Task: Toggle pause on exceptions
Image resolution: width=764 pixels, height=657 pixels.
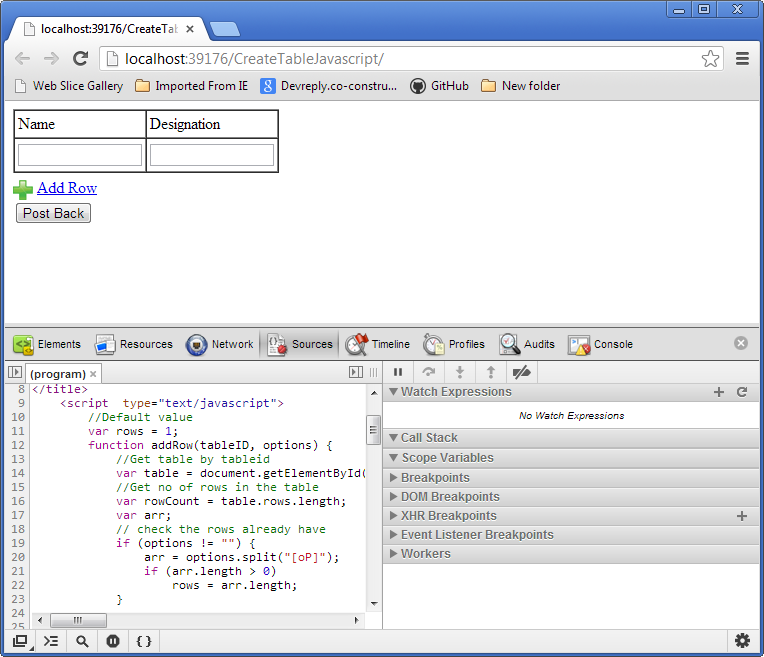Action: (x=113, y=641)
